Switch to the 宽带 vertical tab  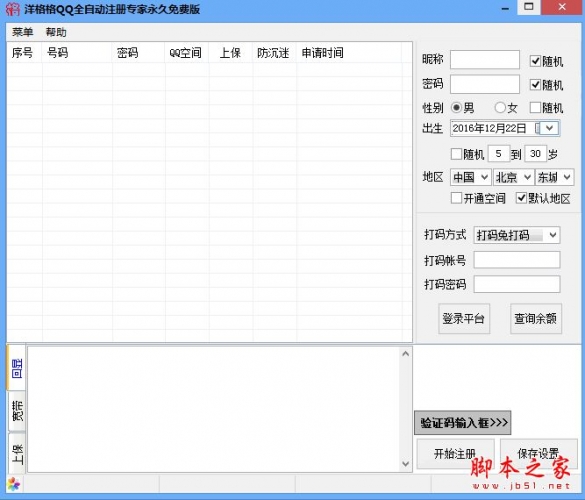(x=17, y=411)
